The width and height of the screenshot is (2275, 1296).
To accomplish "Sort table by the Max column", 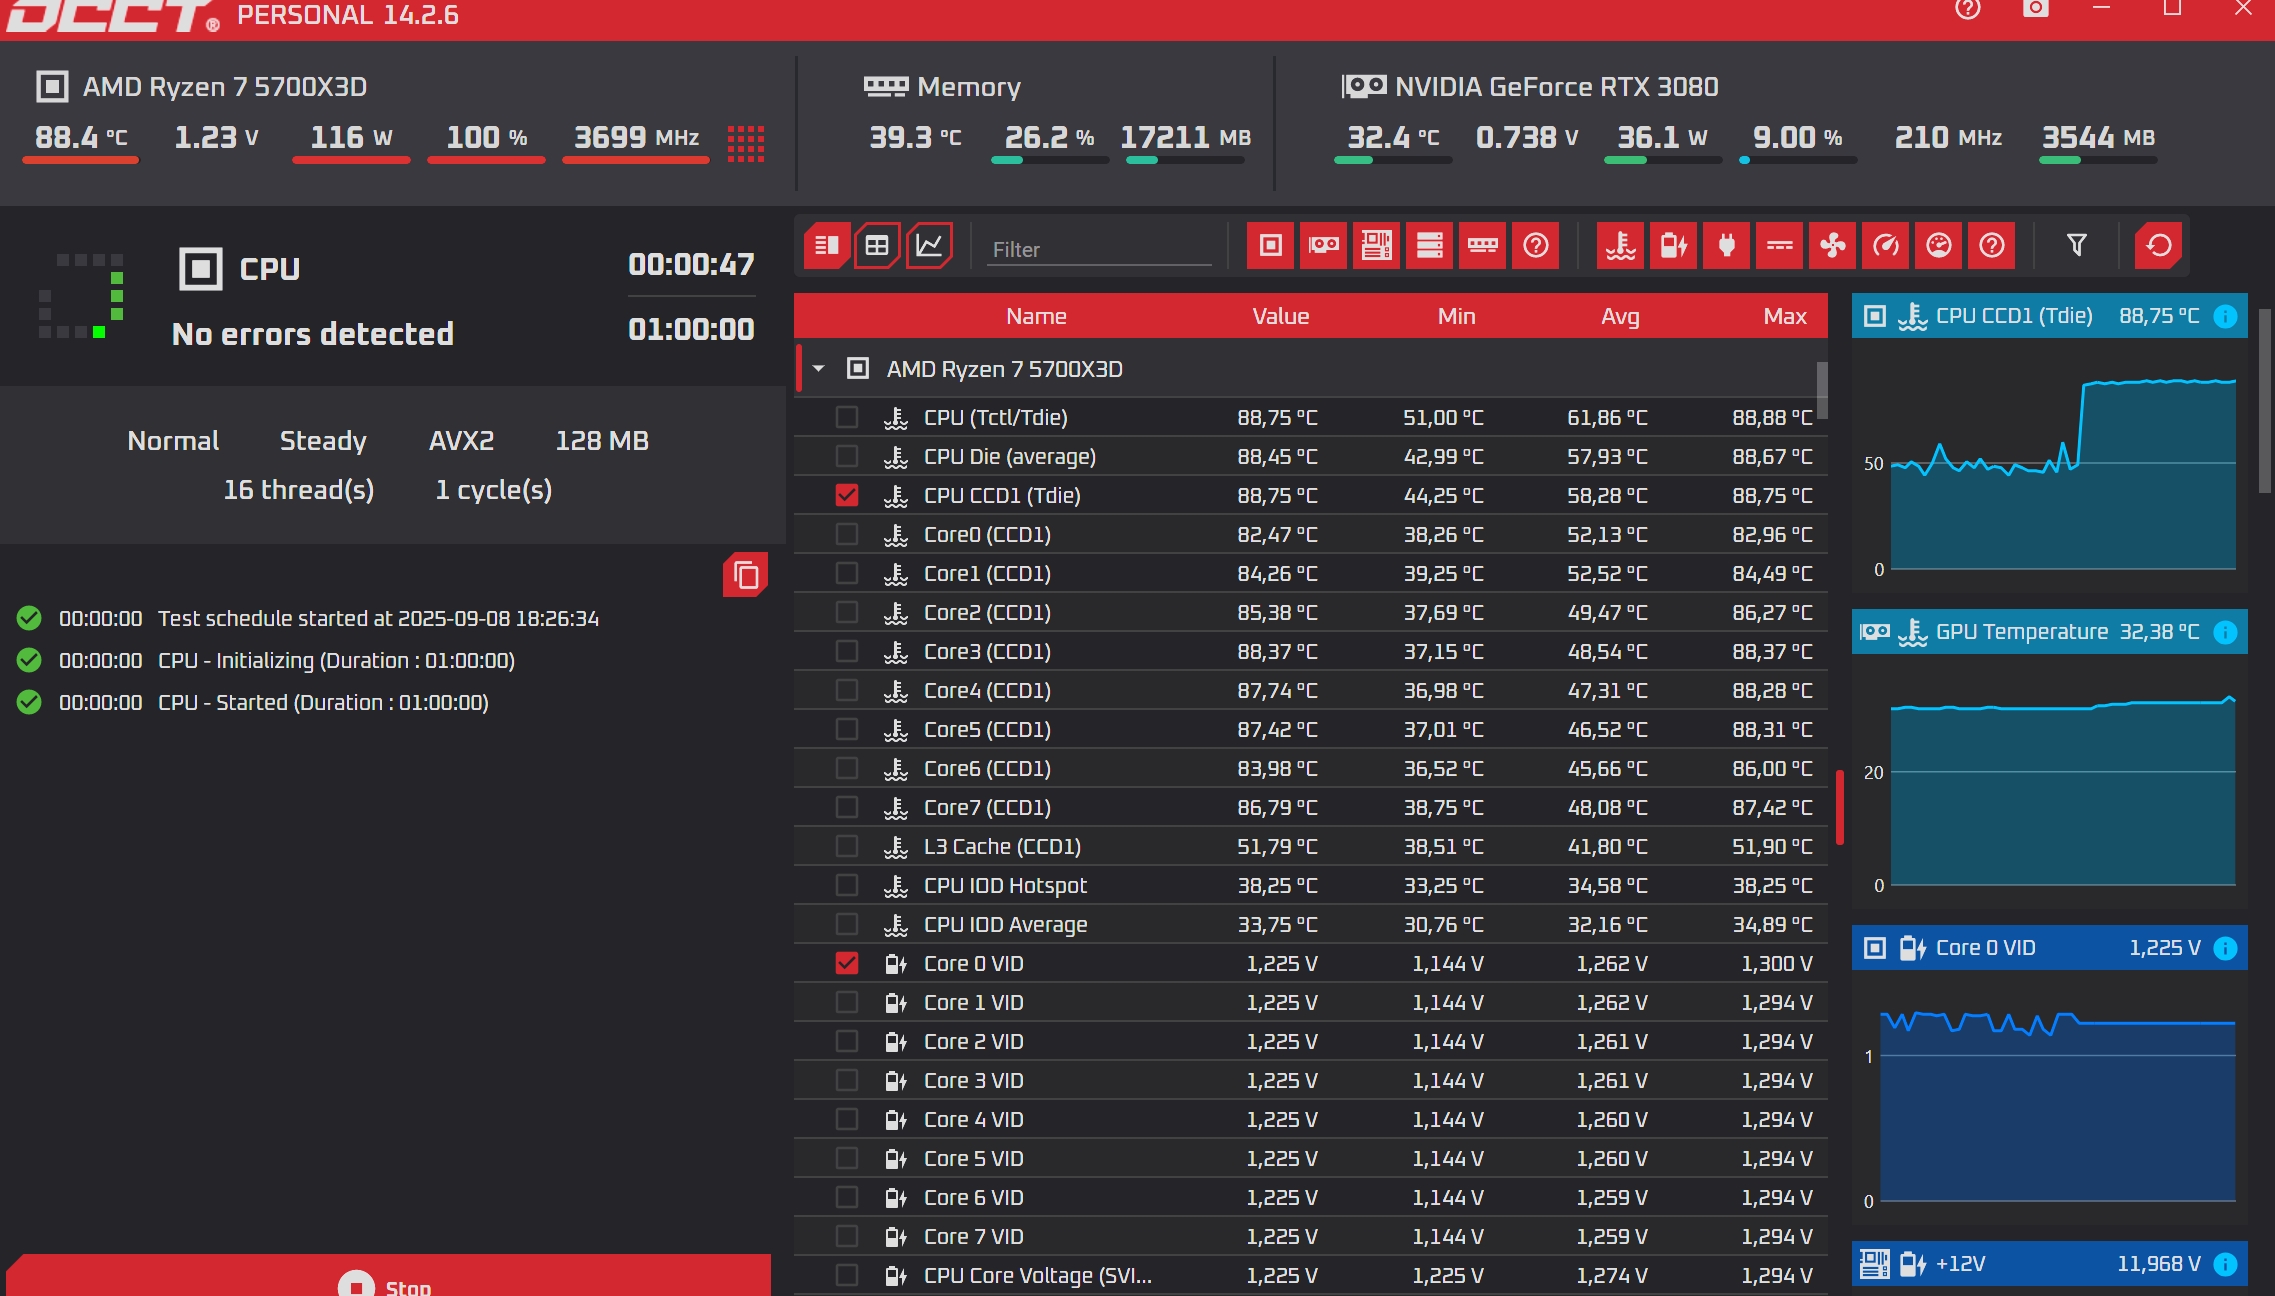I will click(1784, 317).
